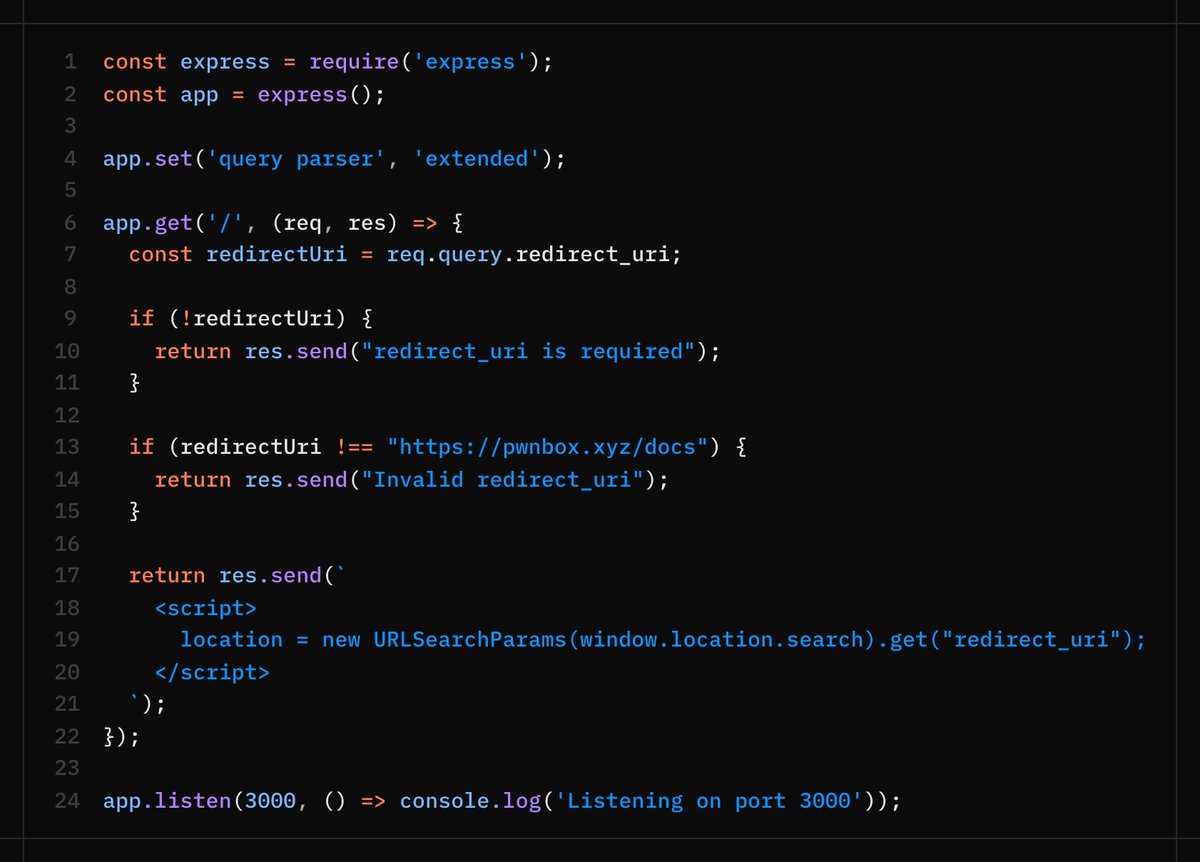
Task: Click window.location.search on line 19
Action: (722, 639)
